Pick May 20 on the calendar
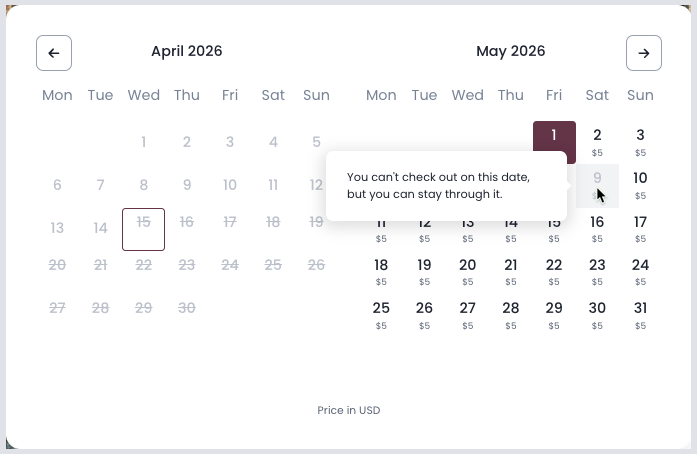 pyautogui.click(x=467, y=272)
